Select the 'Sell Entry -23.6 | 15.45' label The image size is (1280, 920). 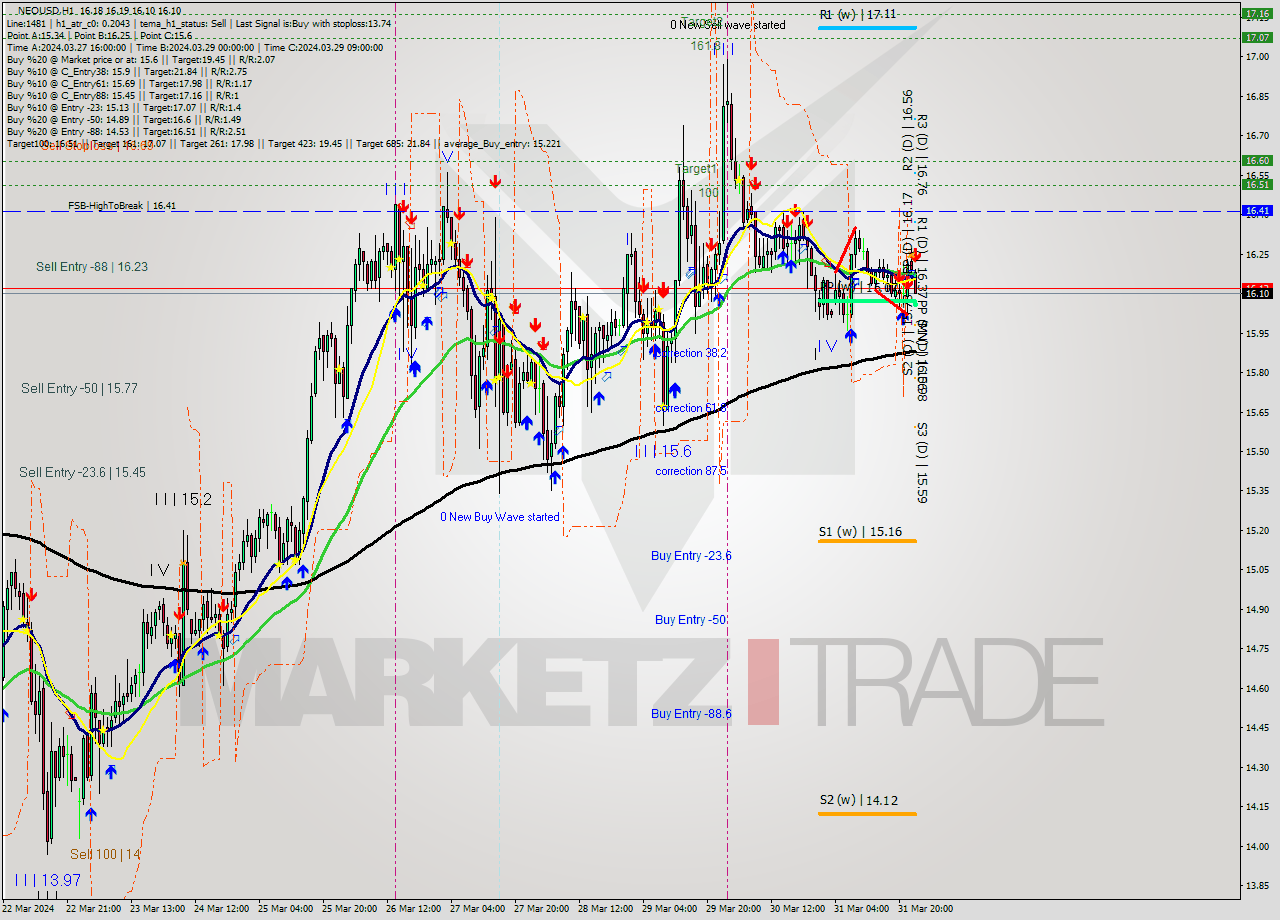(82, 472)
